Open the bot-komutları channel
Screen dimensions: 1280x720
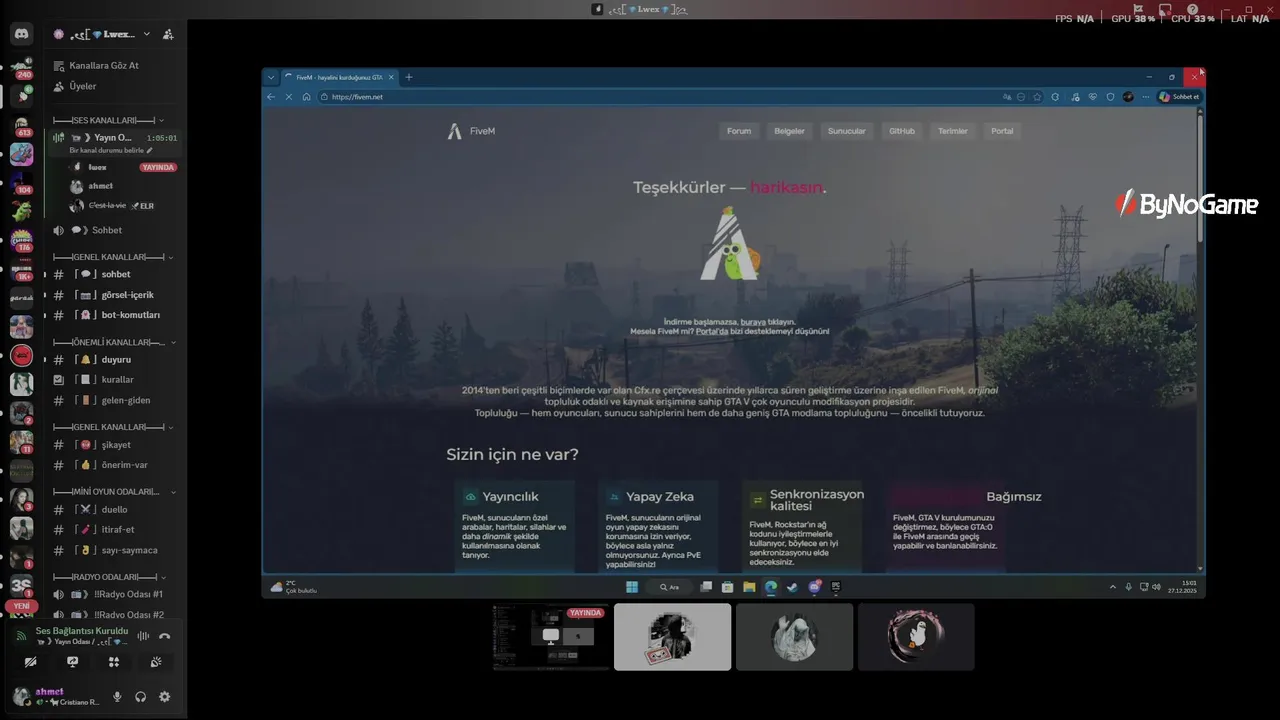114,315
